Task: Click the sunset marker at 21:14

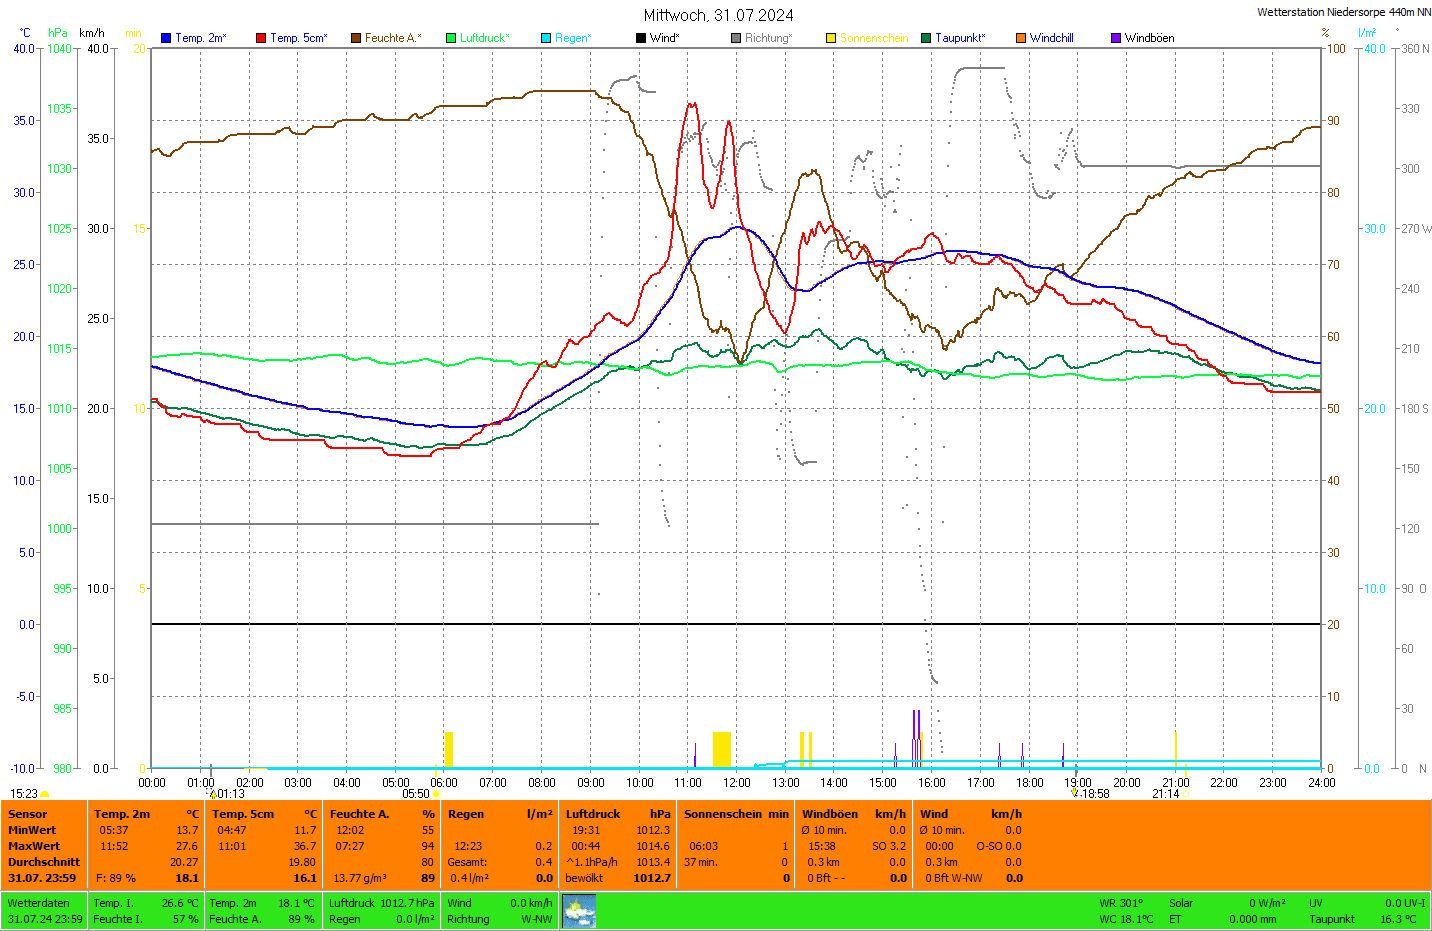Action: [x=1186, y=794]
